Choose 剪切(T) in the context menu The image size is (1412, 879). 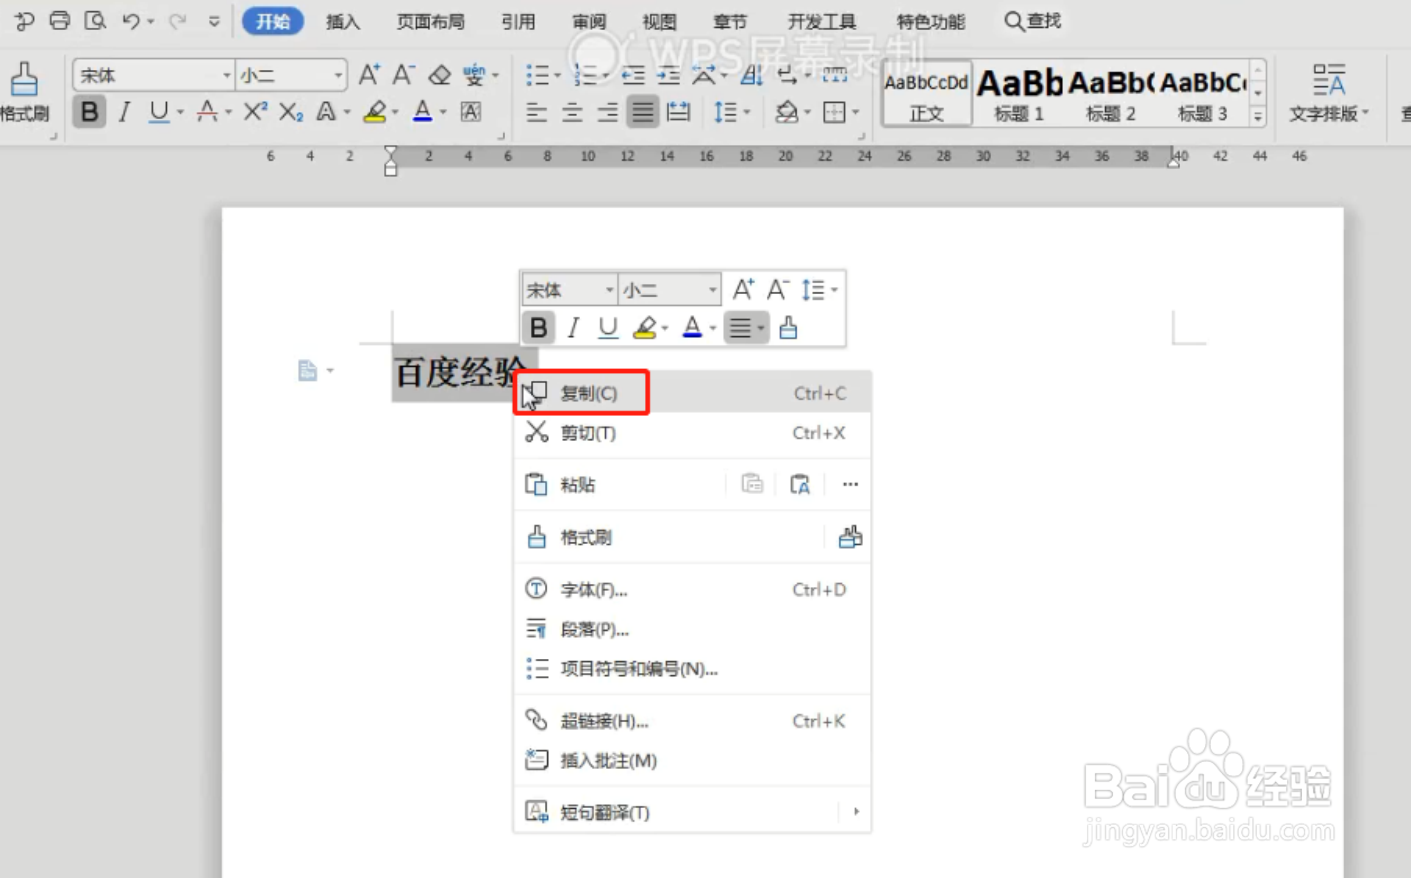(x=692, y=433)
